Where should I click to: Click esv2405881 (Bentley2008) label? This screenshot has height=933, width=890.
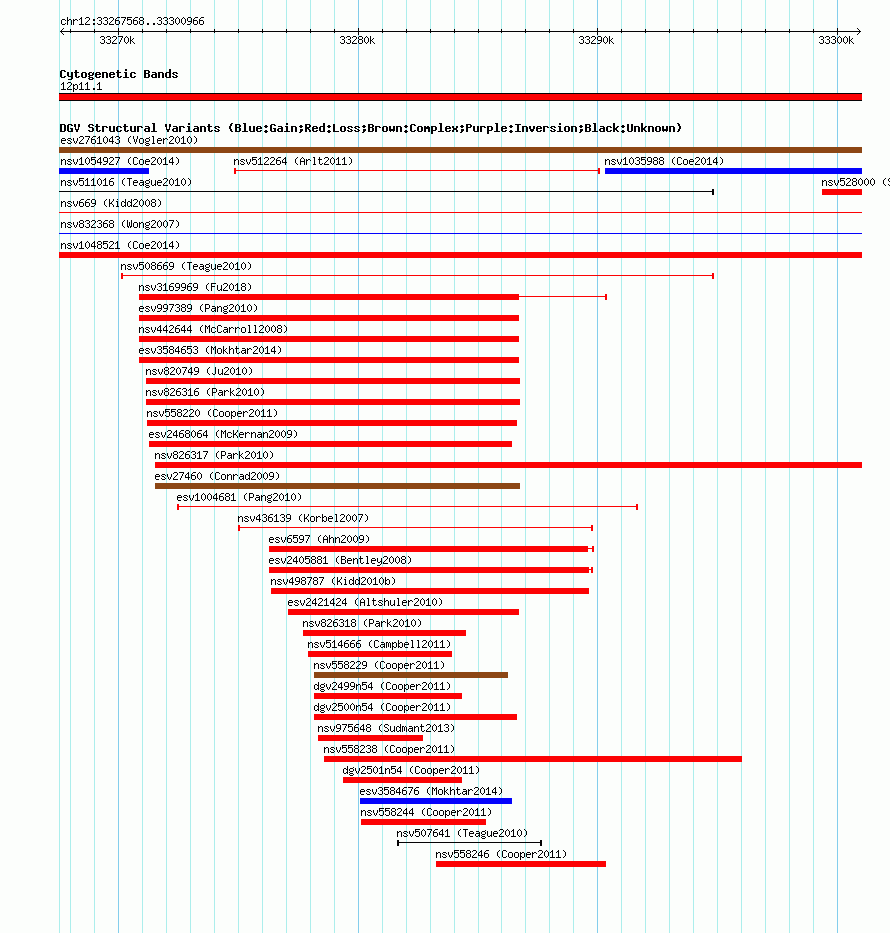[340, 561]
